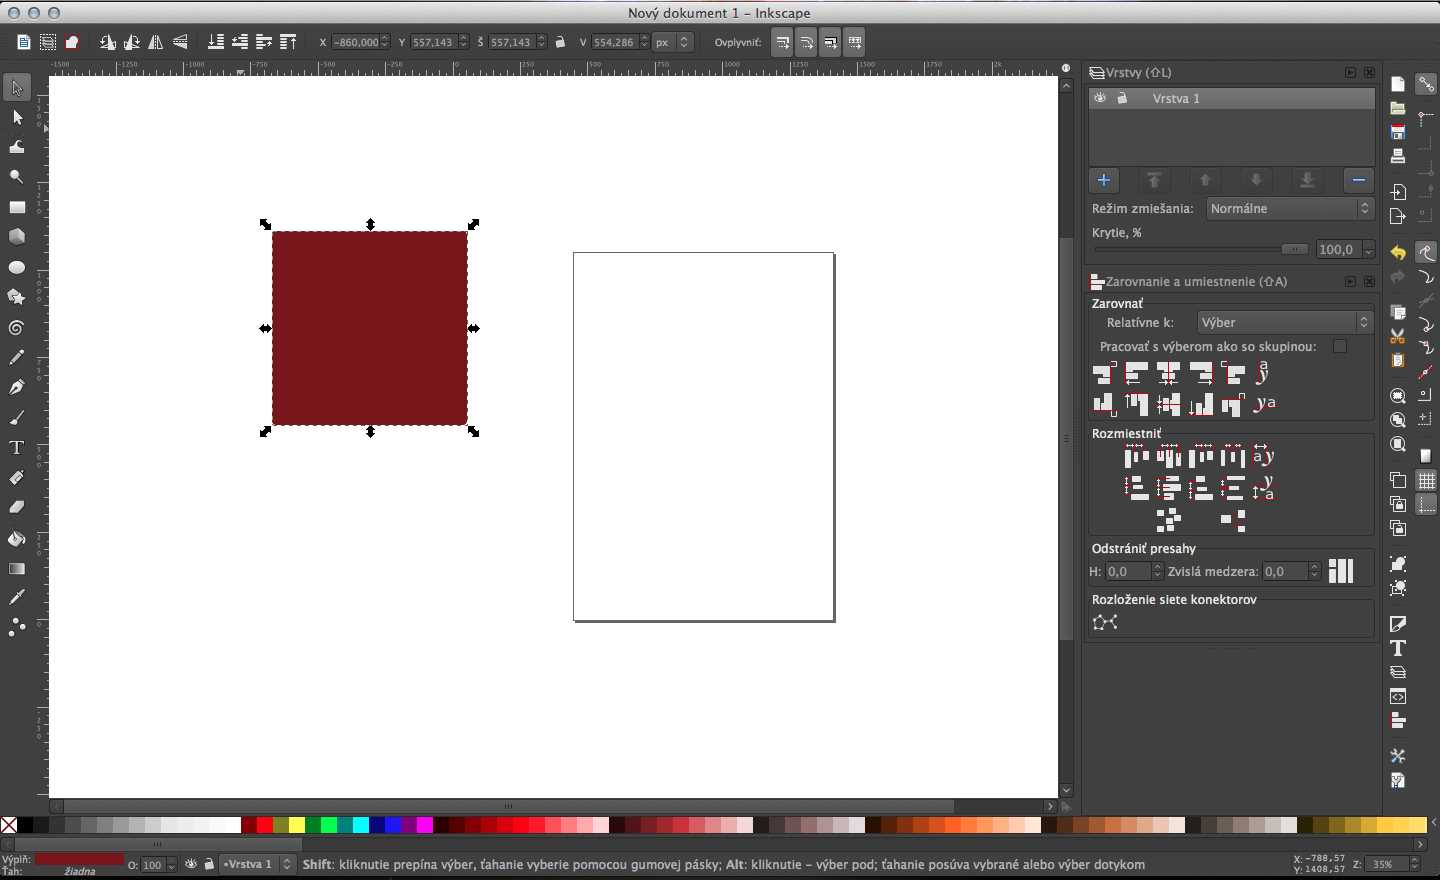
Task: Lock Vrstva 1 with the padlock toggle
Action: tap(1122, 98)
